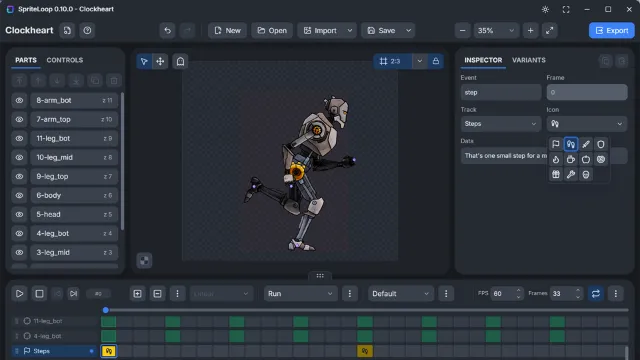The image size is (640, 360).
Task: Toggle visibility of 11-leg_bot
Action: click(19, 138)
